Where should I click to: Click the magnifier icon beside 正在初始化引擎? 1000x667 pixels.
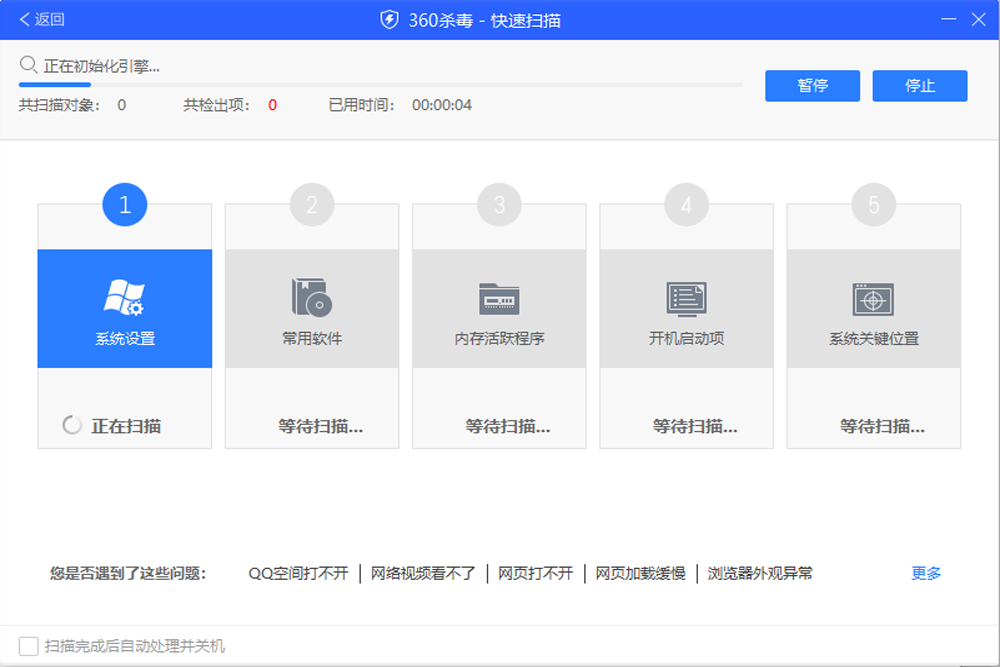[28, 65]
